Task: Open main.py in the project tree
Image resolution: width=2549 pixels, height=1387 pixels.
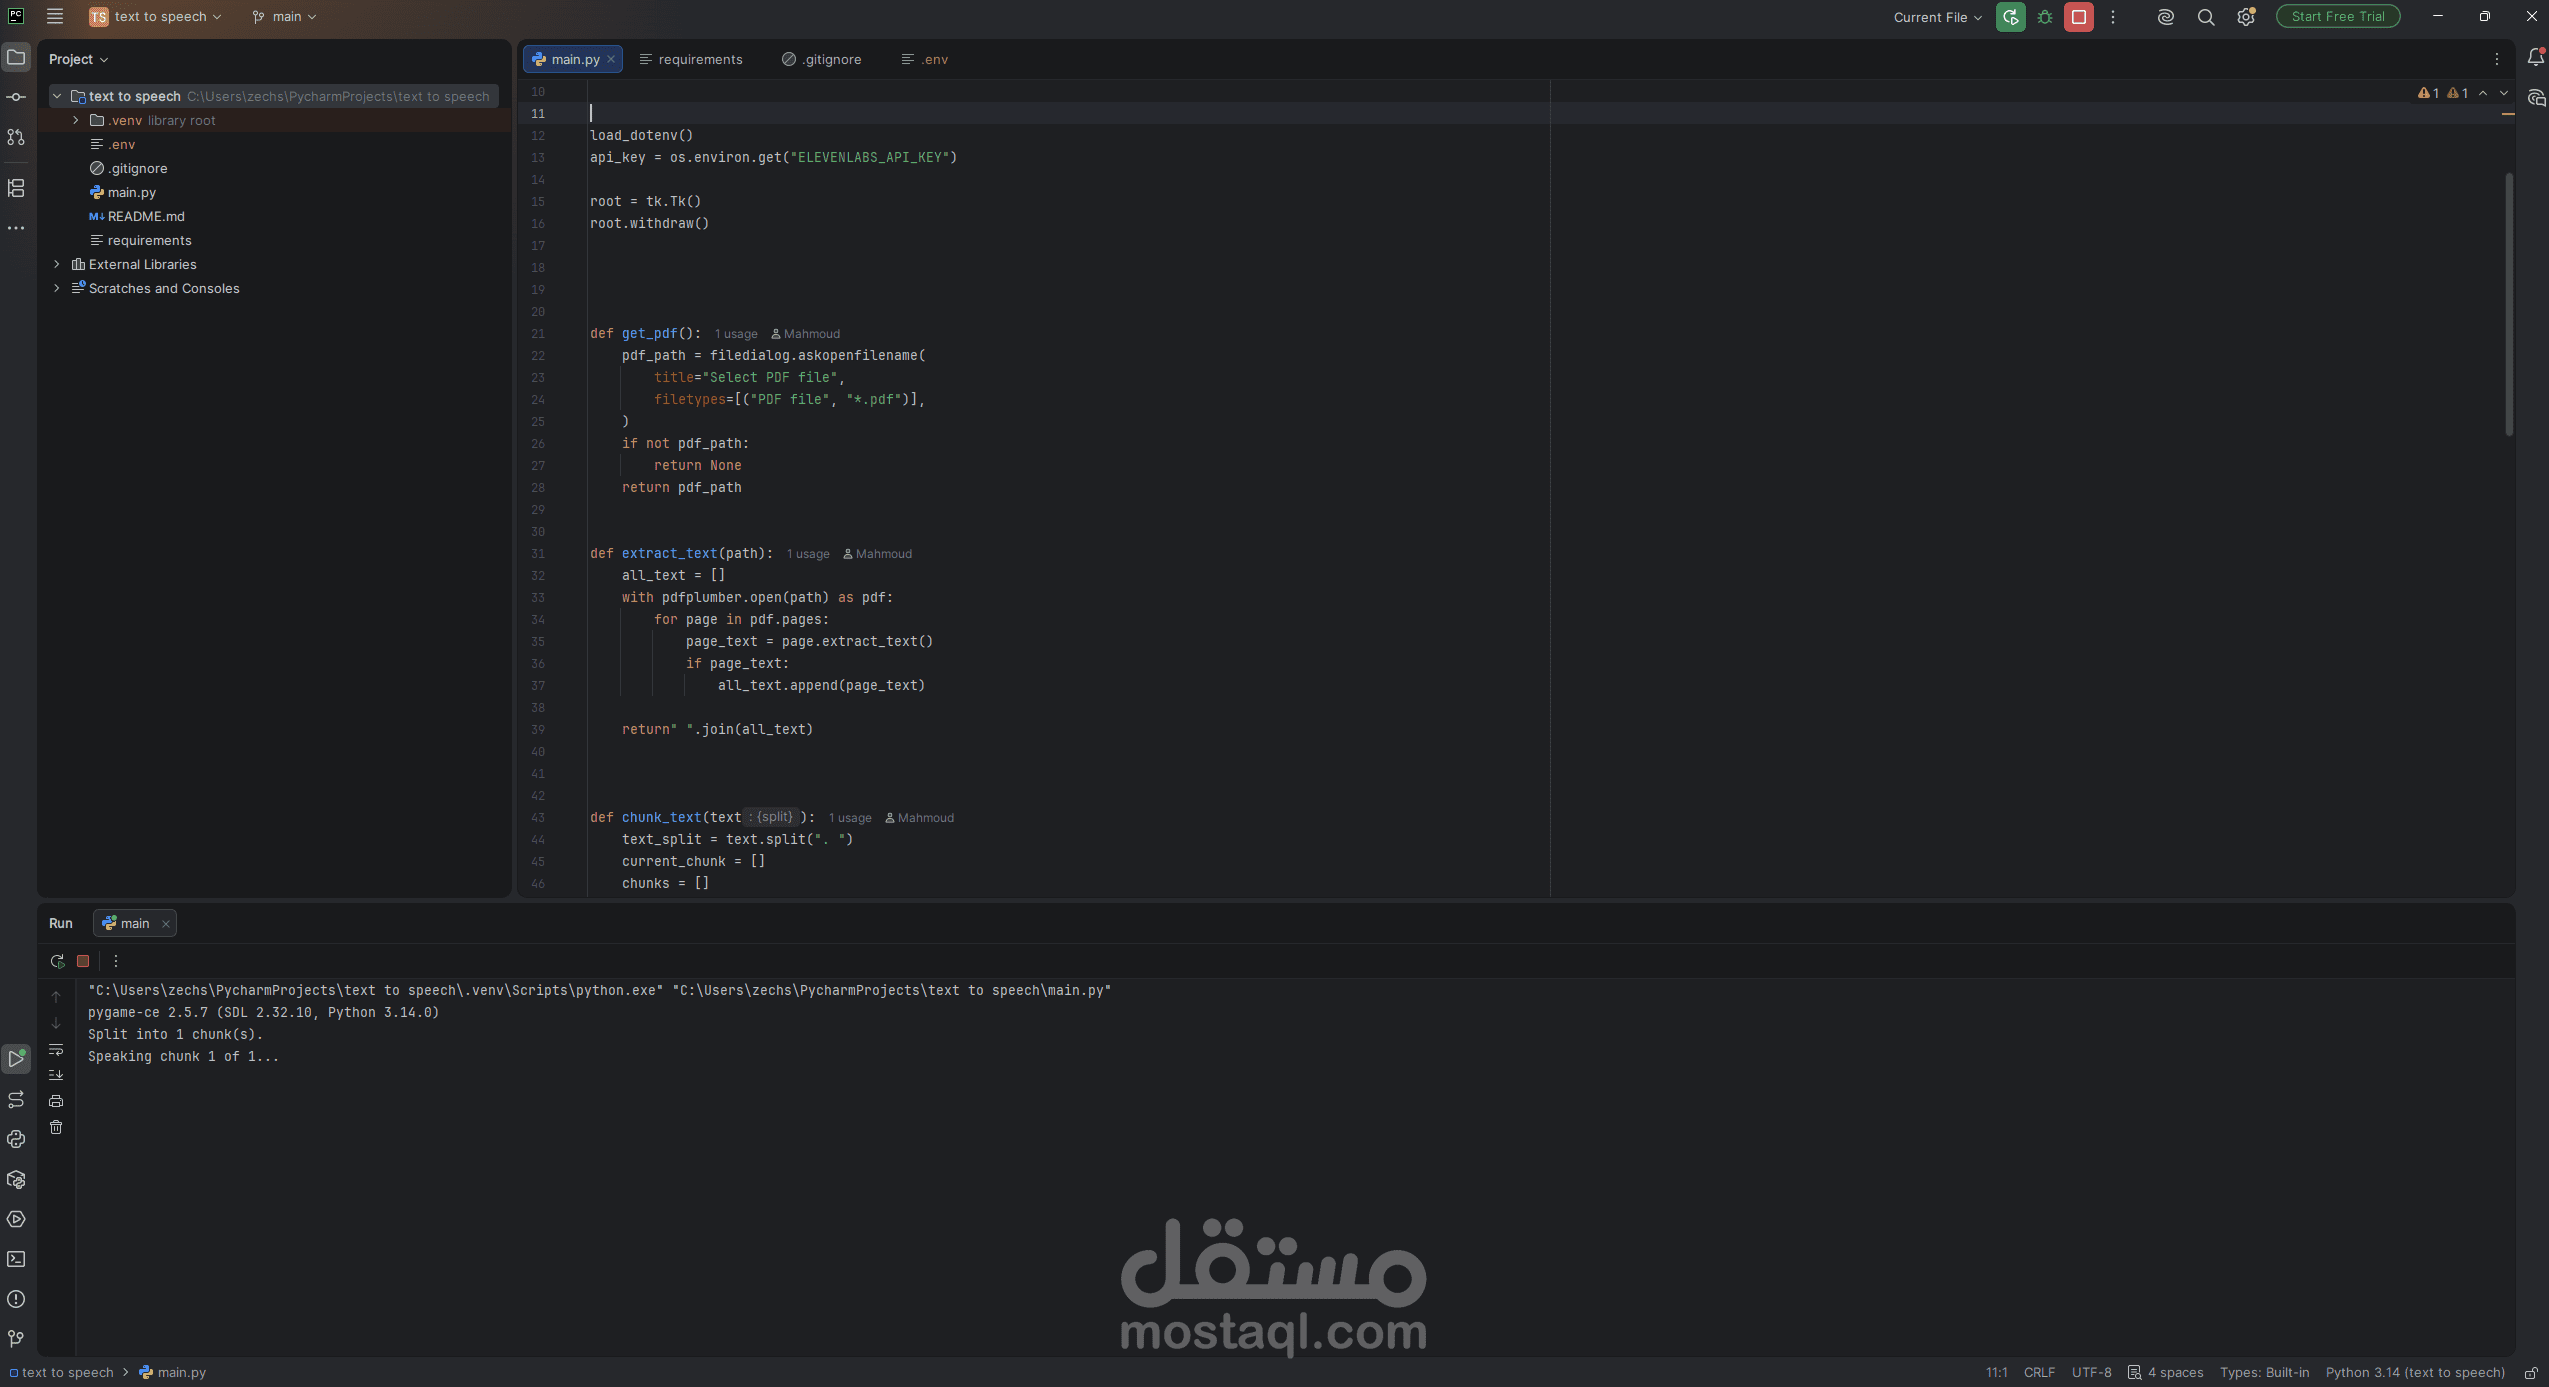Action: pos(132,192)
